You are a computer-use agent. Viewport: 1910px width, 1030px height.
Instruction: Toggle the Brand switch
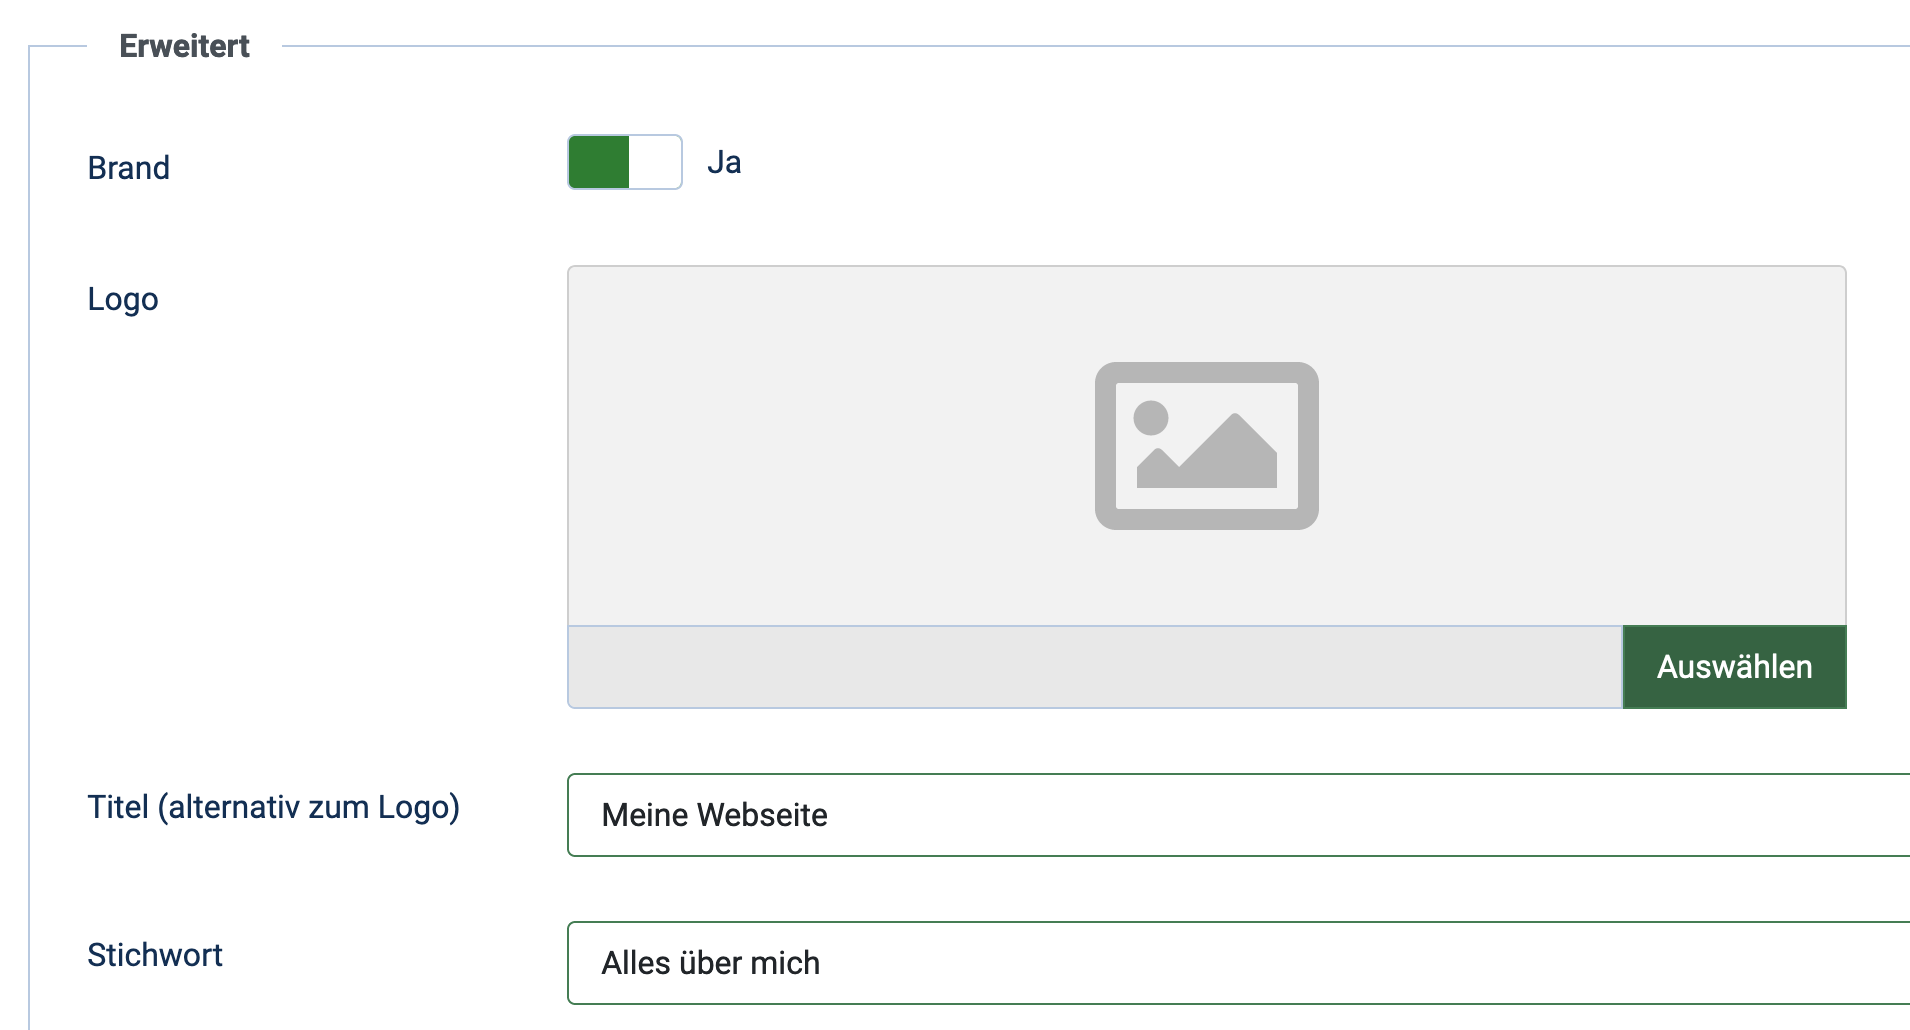tap(624, 162)
